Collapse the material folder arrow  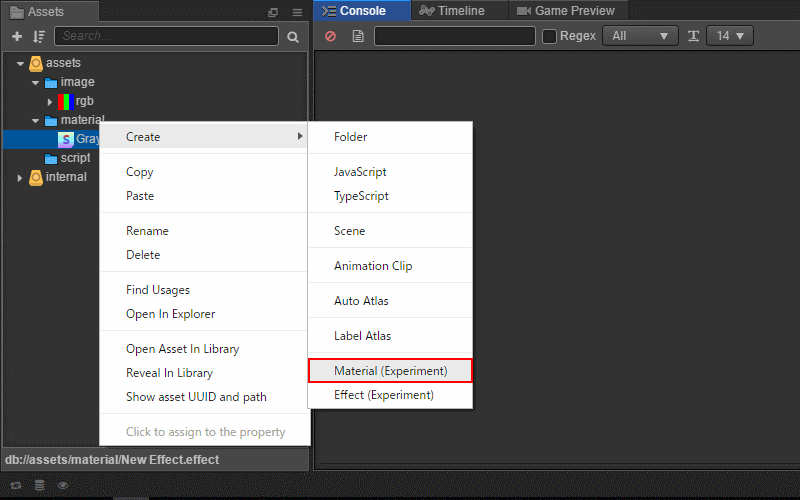click(x=35, y=121)
